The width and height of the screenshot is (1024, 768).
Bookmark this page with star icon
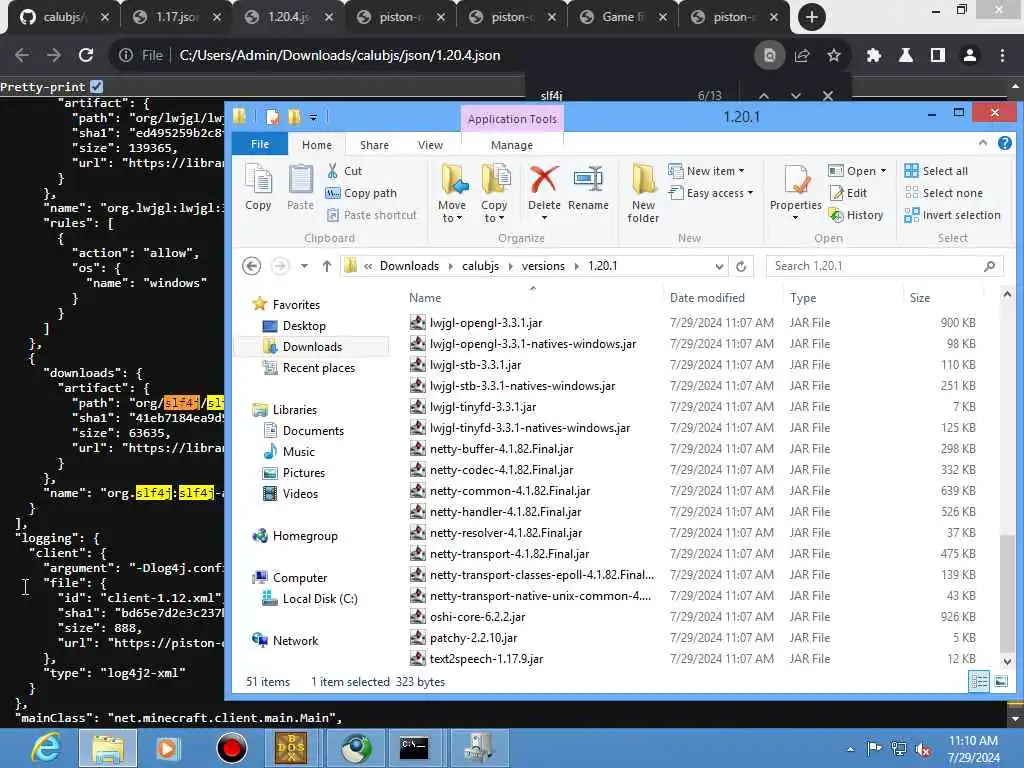point(834,56)
